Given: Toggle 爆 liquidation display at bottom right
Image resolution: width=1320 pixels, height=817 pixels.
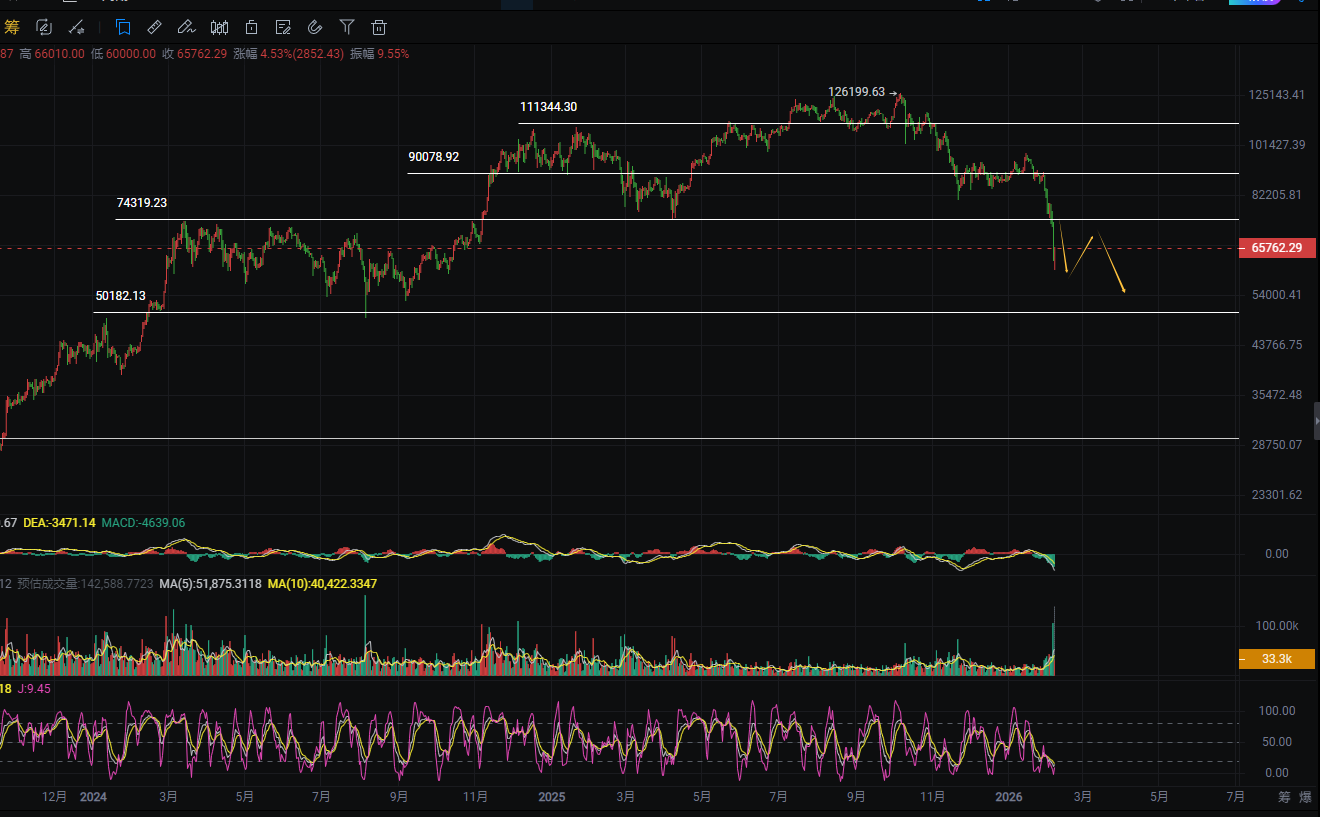Looking at the screenshot, I should pos(1305,797).
